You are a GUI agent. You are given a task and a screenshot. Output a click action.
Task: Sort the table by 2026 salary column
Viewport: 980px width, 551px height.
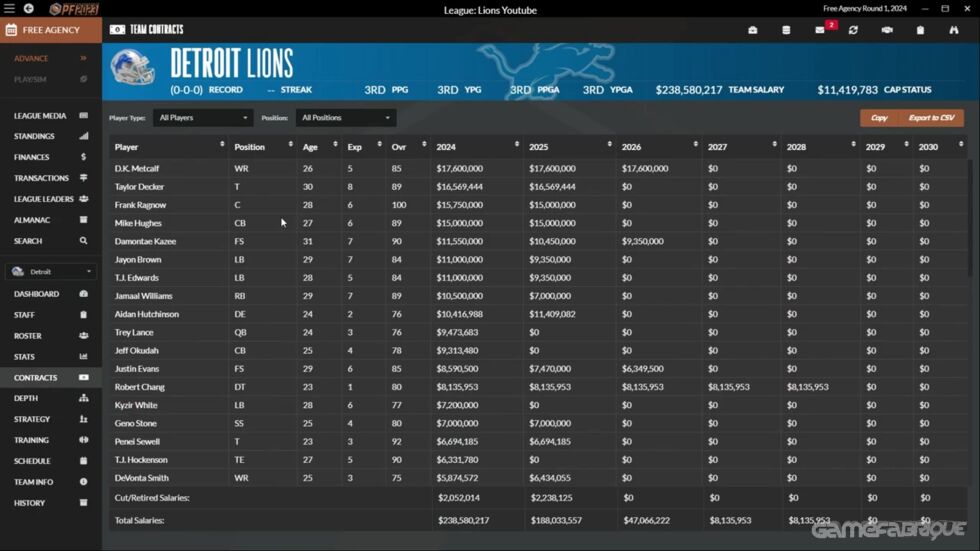[659, 147]
